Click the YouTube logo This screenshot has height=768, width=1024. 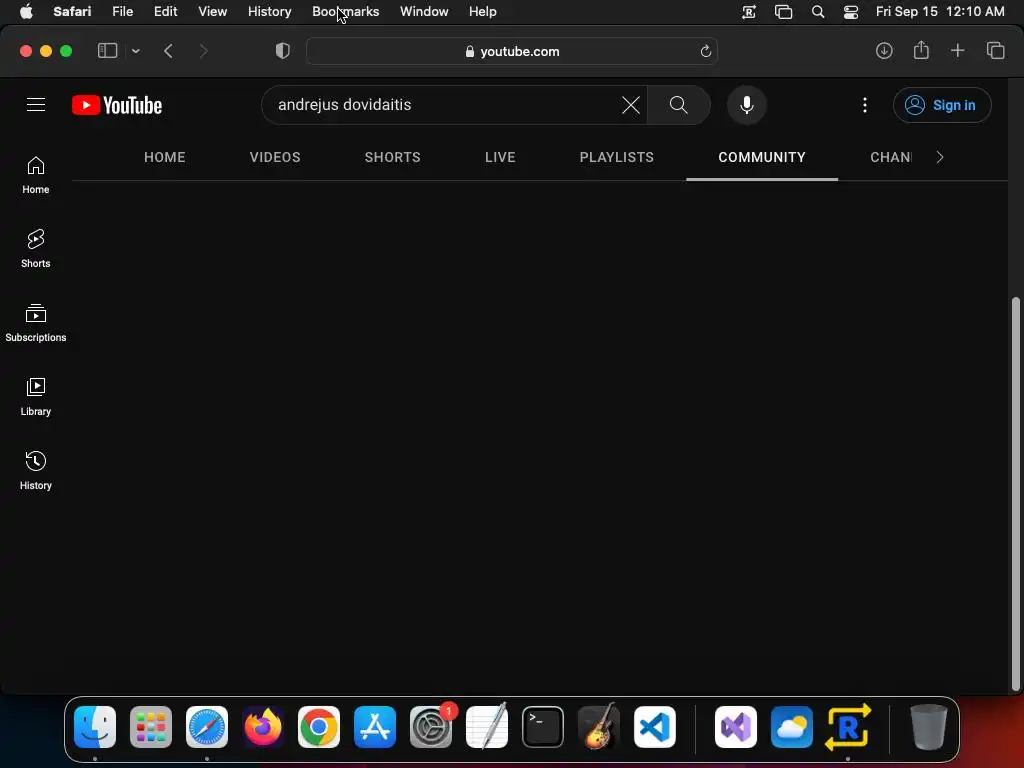tap(117, 105)
